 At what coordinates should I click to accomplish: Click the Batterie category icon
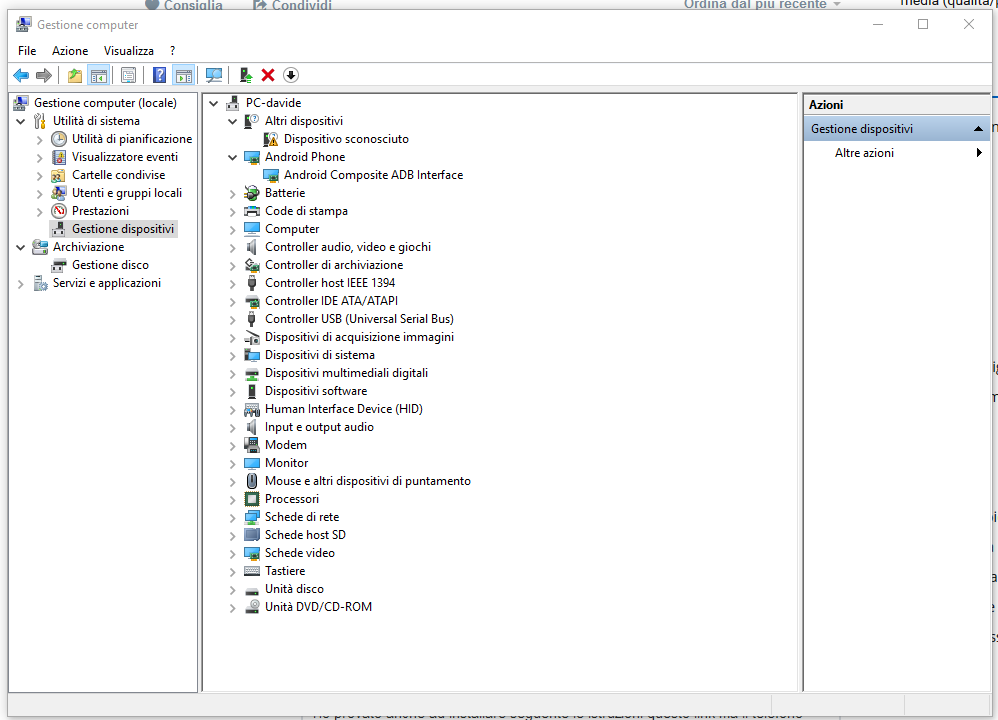[252, 193]
